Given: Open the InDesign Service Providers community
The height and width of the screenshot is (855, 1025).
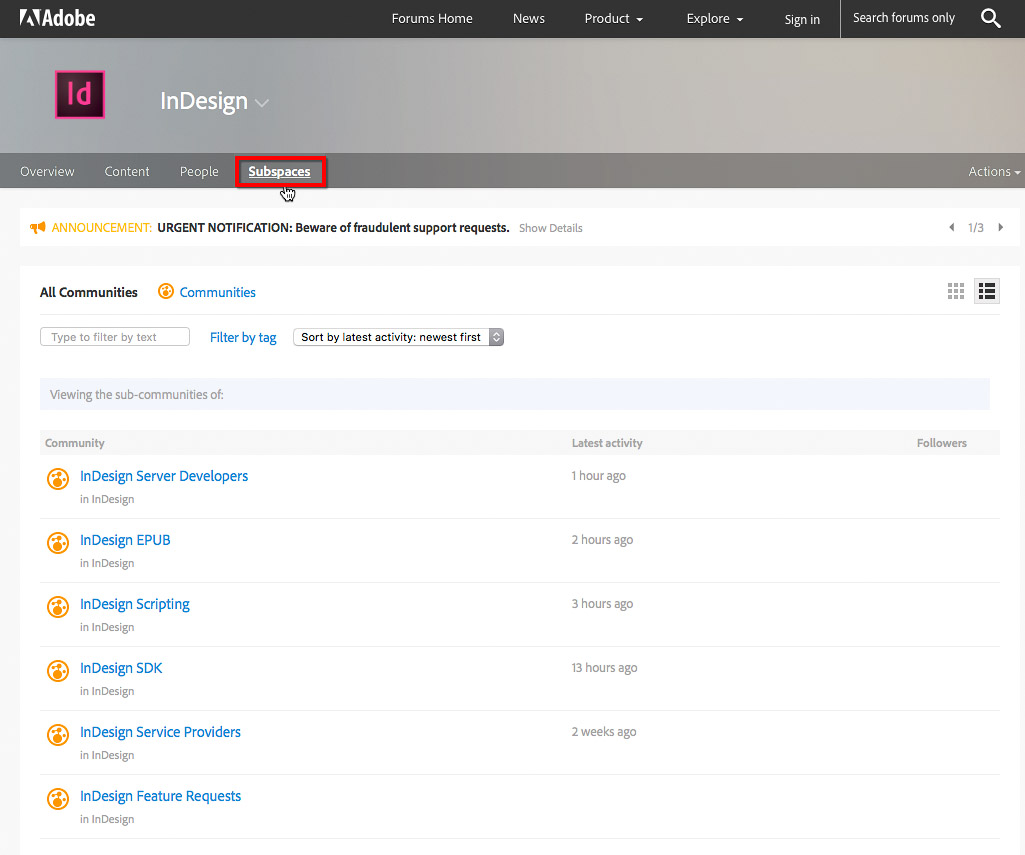Looking at the screenshot, I should (160, 732).
